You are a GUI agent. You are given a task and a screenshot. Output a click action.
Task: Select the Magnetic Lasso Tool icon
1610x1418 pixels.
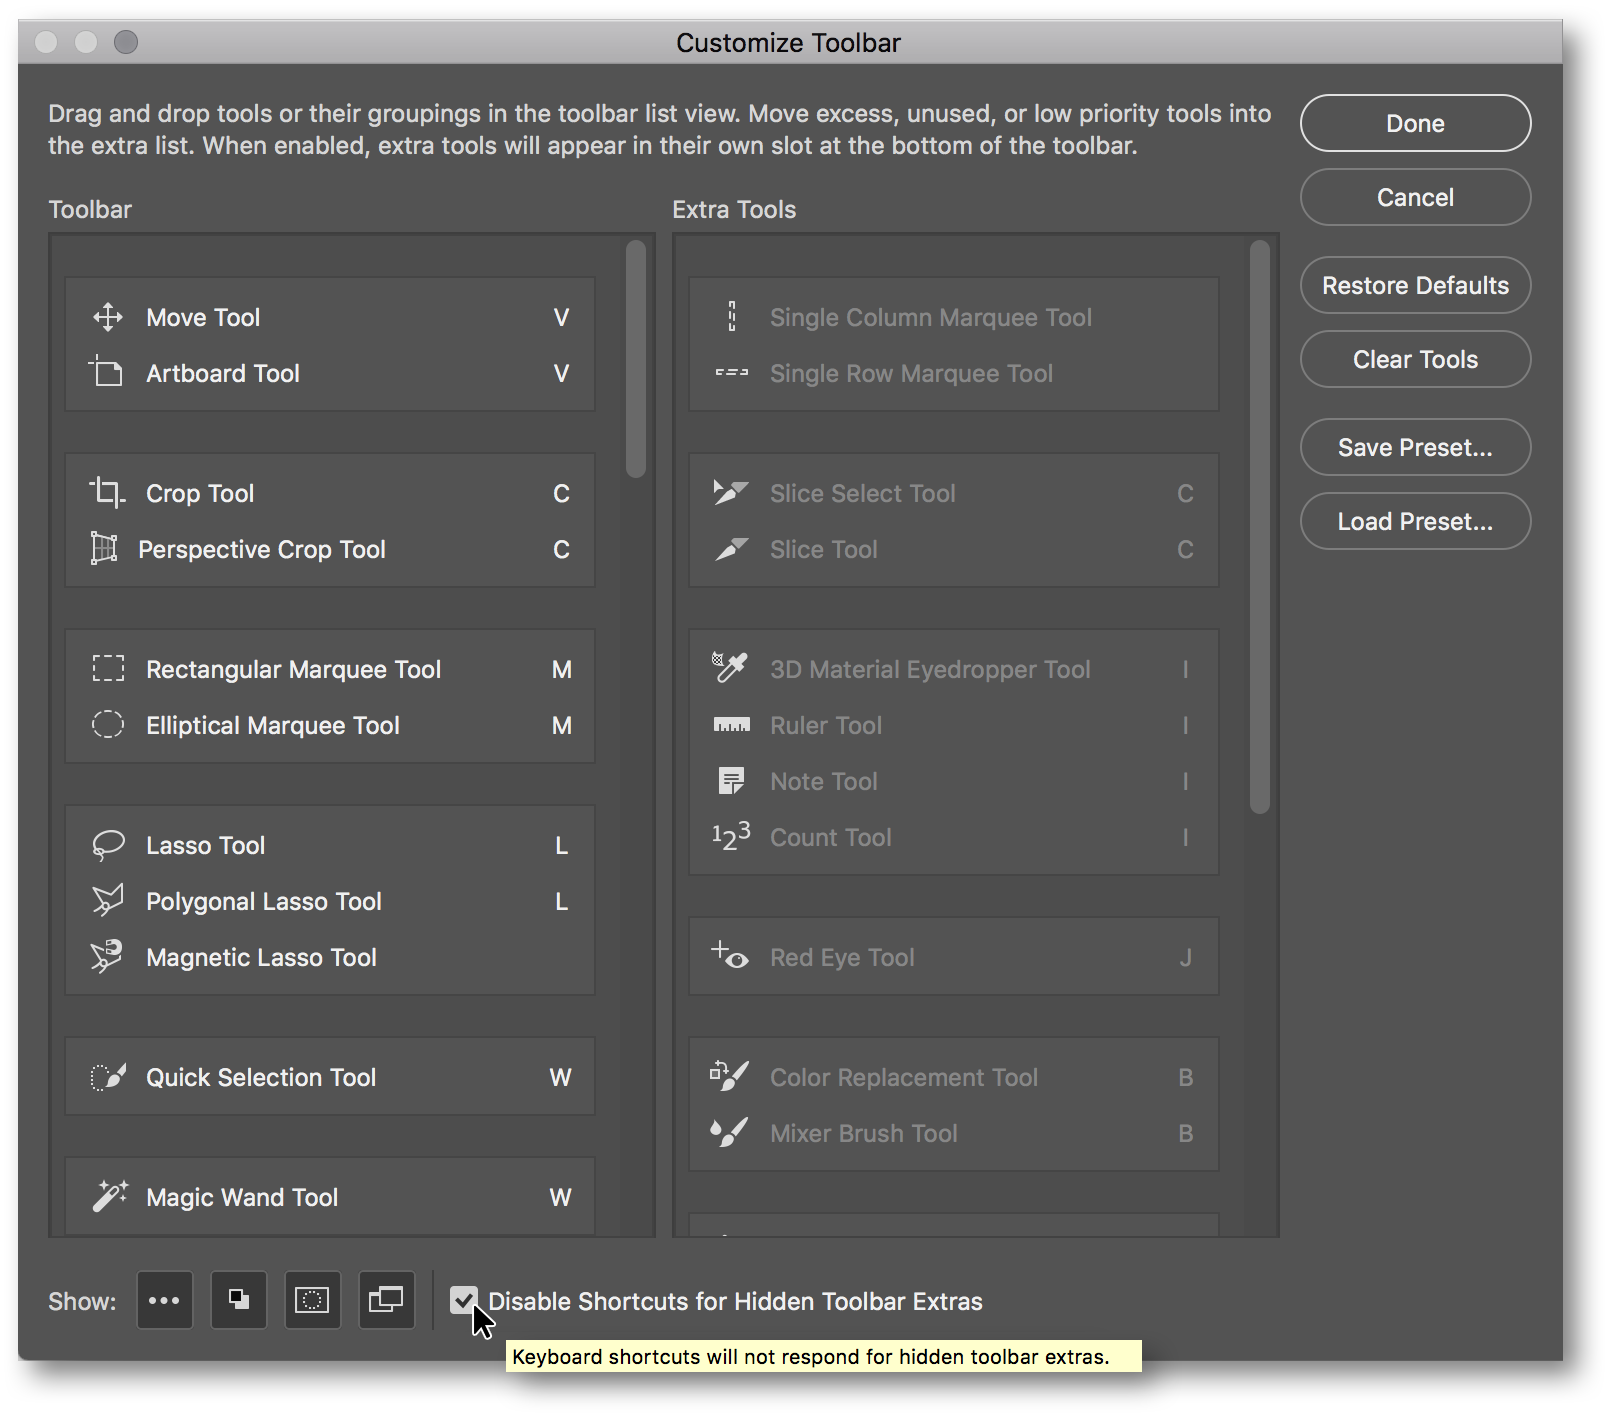pos(108,956)
